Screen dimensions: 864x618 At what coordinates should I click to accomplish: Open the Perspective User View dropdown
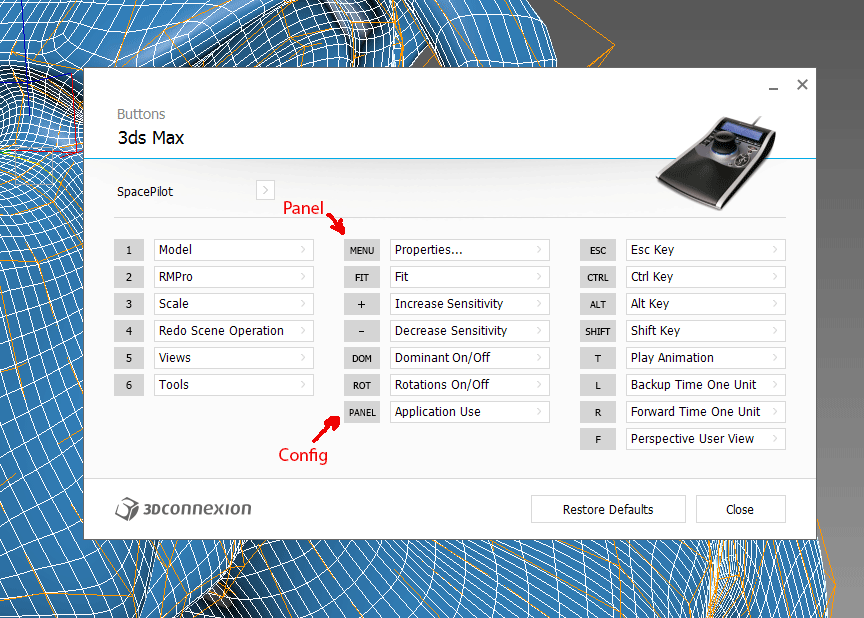[705, 439]
